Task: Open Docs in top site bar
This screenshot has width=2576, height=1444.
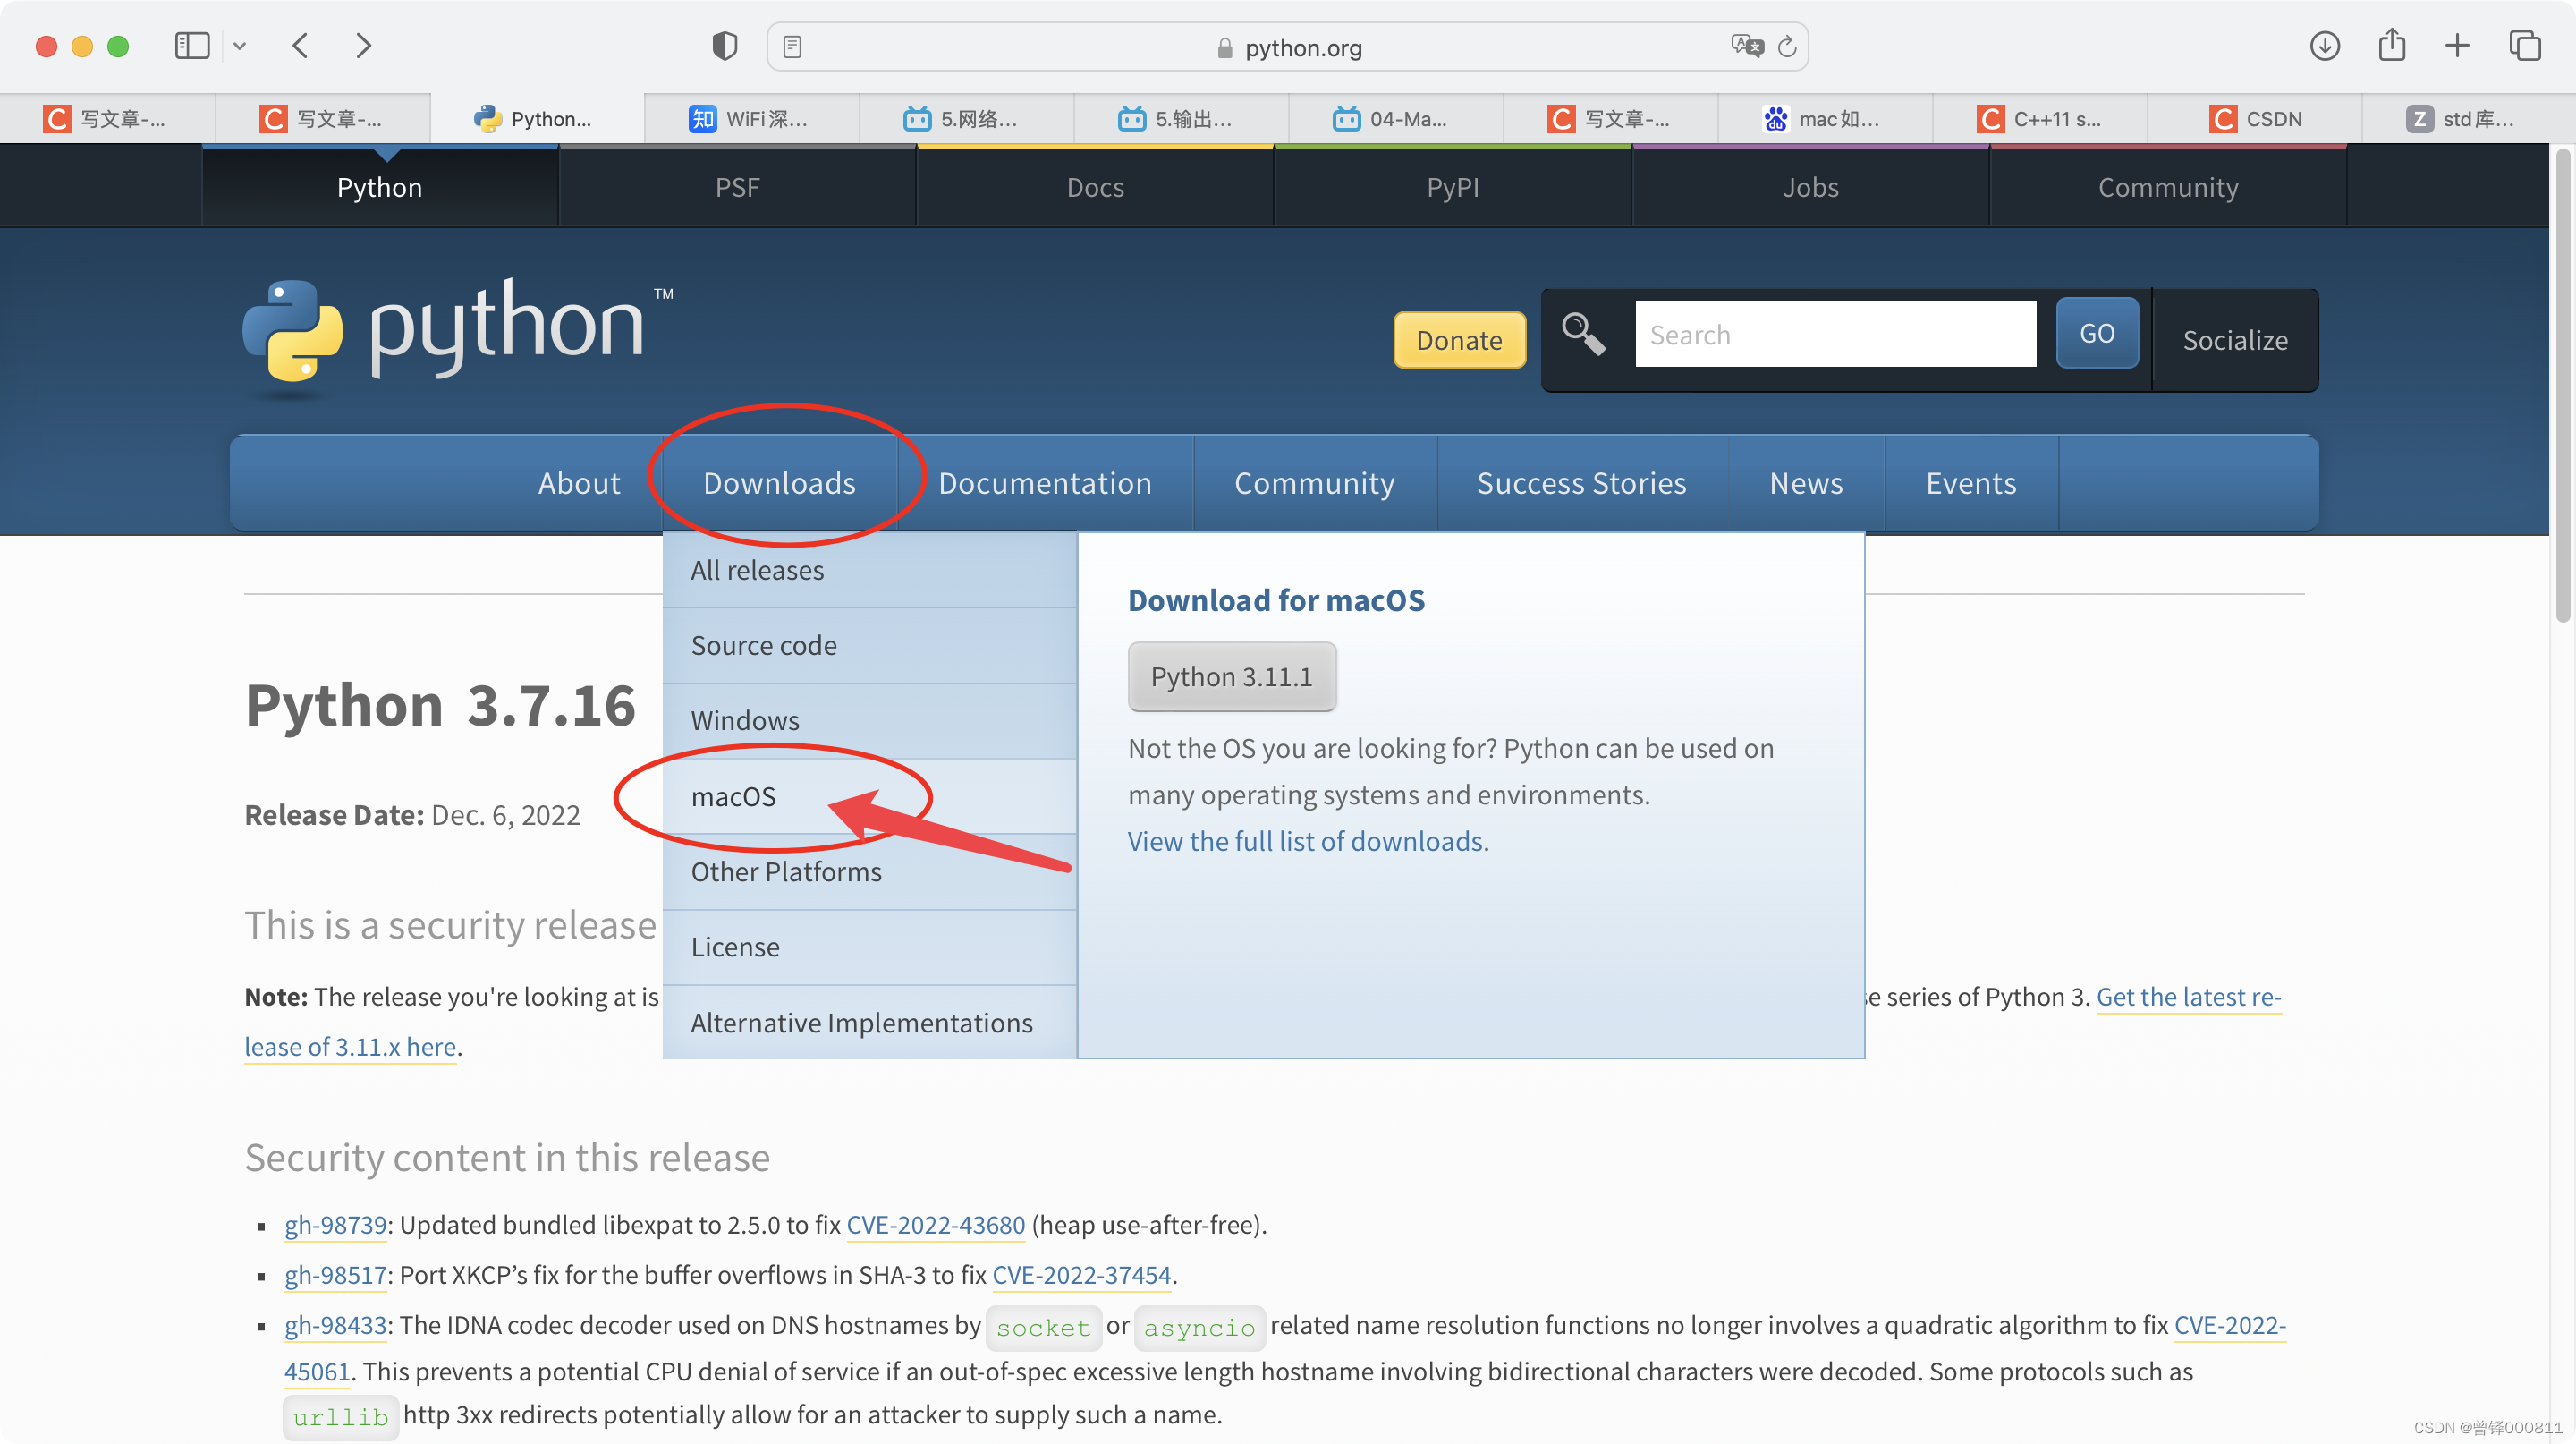Action: (1095, 187)
